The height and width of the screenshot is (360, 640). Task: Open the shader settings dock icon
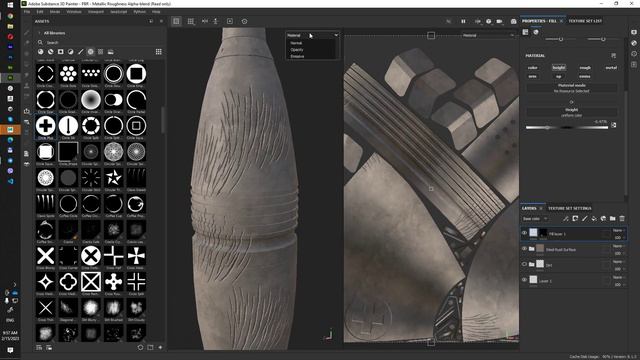(x=634, y=43)
